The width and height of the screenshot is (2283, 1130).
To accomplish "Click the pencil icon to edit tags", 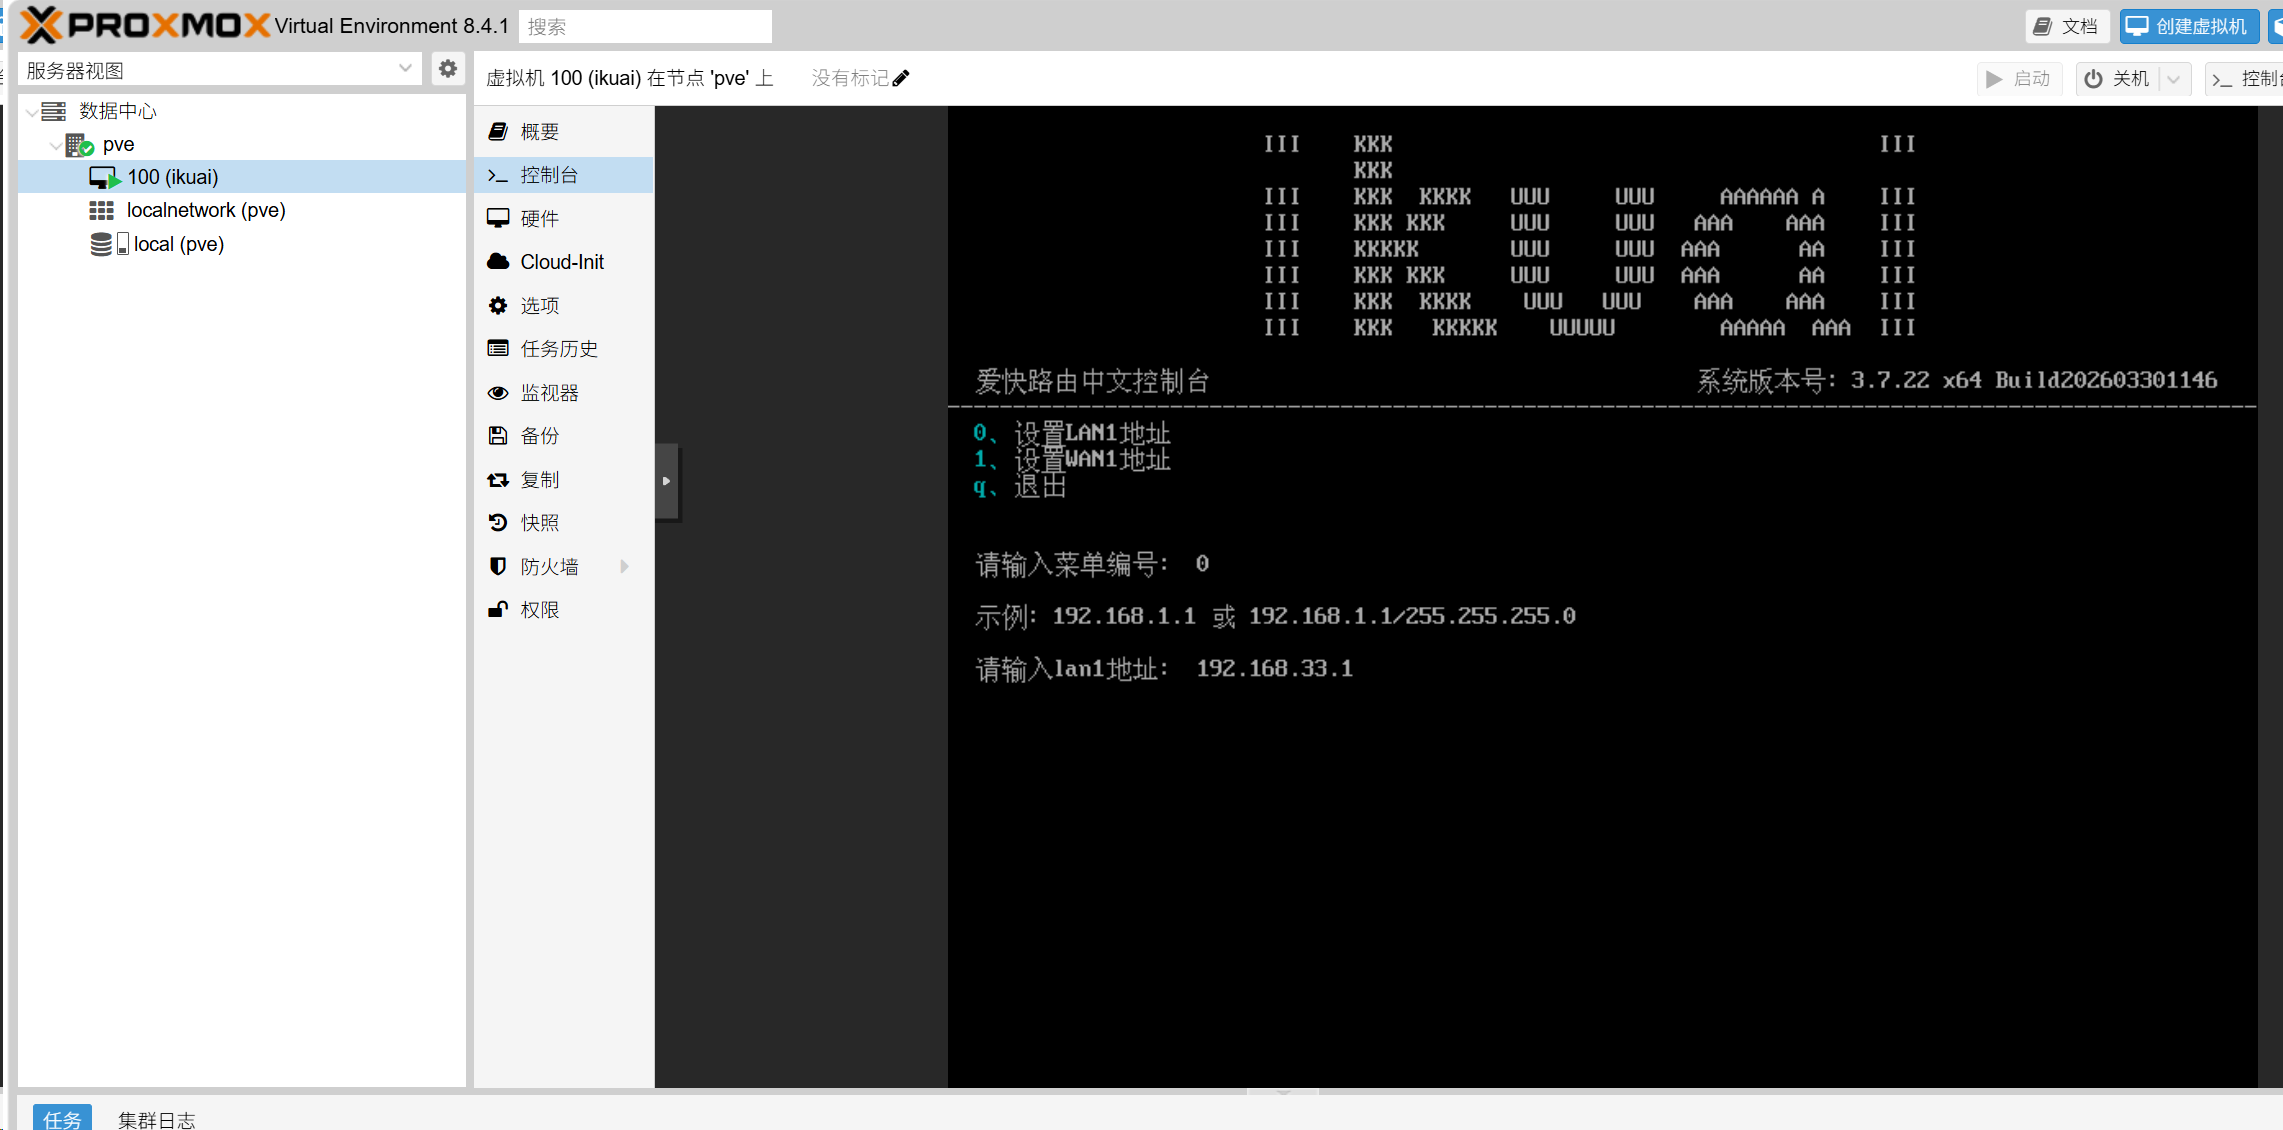I will (x=901, y=78).
